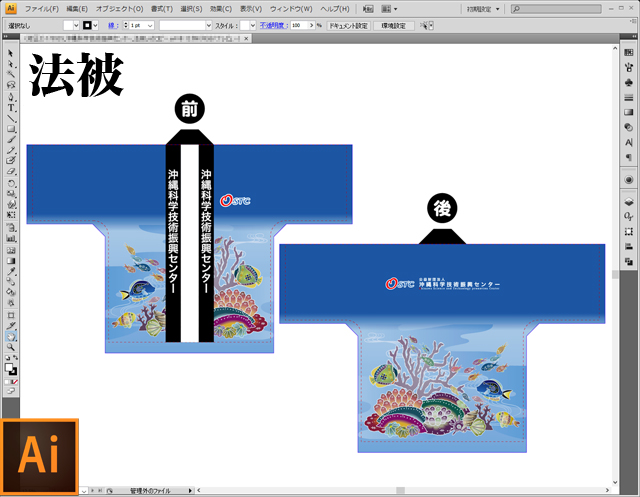Click the black stroke swatch in control bar
This screenshot has height=497, width=640.
[87, 25]
